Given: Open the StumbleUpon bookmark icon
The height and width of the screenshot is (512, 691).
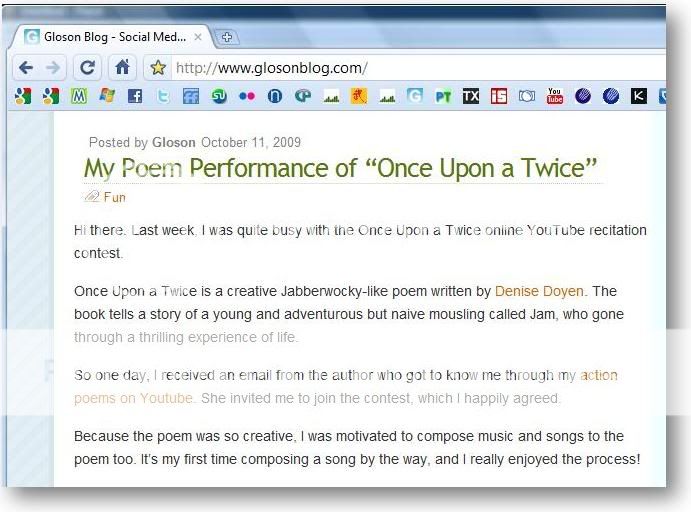Looking at the screenshot, I should click(x=218, y=97).
